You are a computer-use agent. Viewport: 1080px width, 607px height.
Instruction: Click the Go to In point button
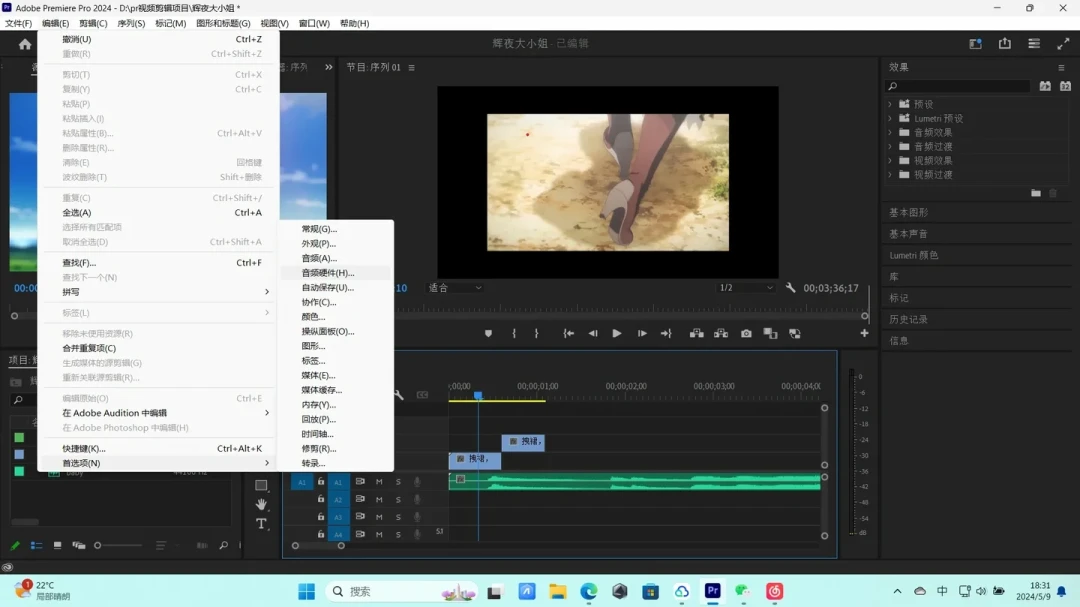click(x=568, y=333)
